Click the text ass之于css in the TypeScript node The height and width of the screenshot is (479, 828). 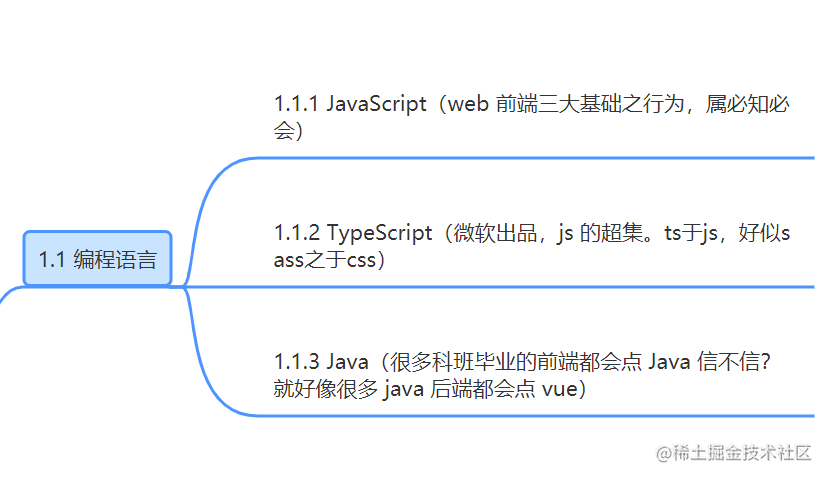(324, 260)
